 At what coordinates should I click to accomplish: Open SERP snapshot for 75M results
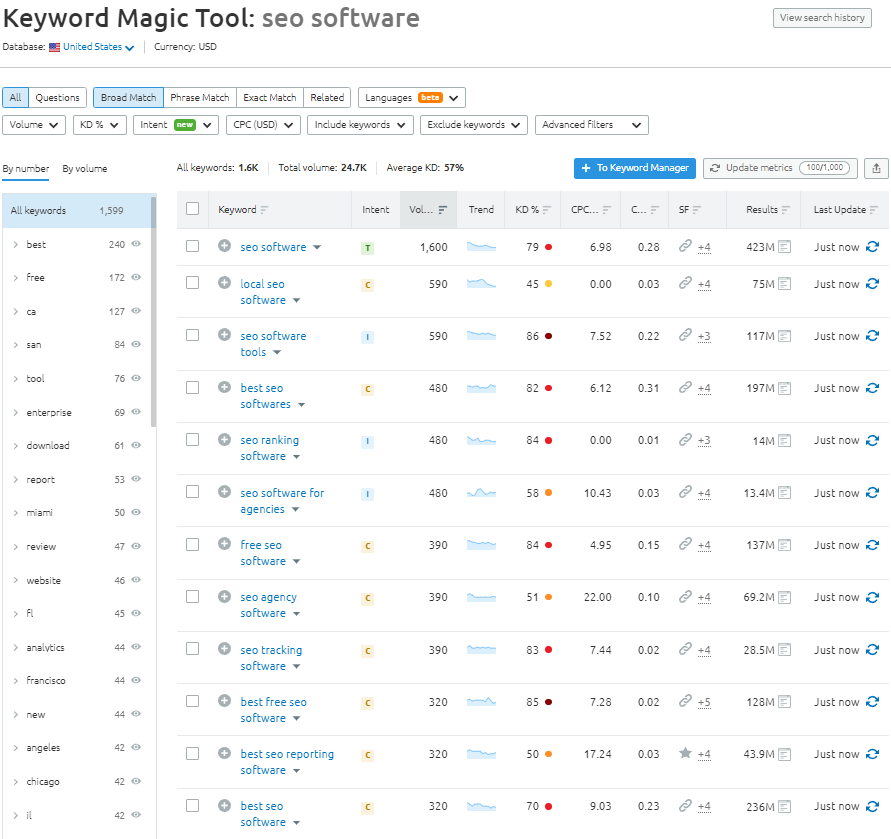tap(784, 284)
